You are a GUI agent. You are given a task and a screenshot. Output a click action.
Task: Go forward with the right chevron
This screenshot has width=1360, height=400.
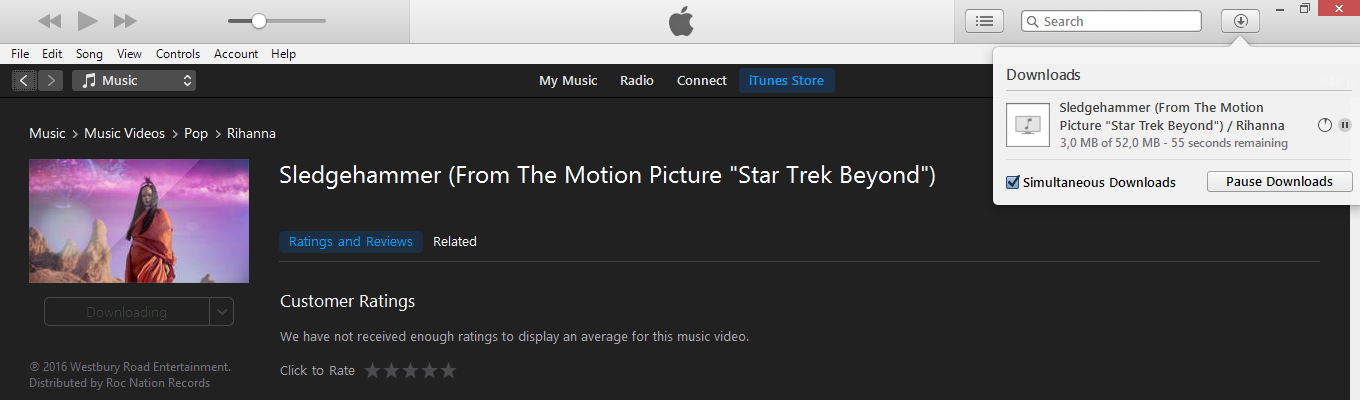(x=51, y=81)
